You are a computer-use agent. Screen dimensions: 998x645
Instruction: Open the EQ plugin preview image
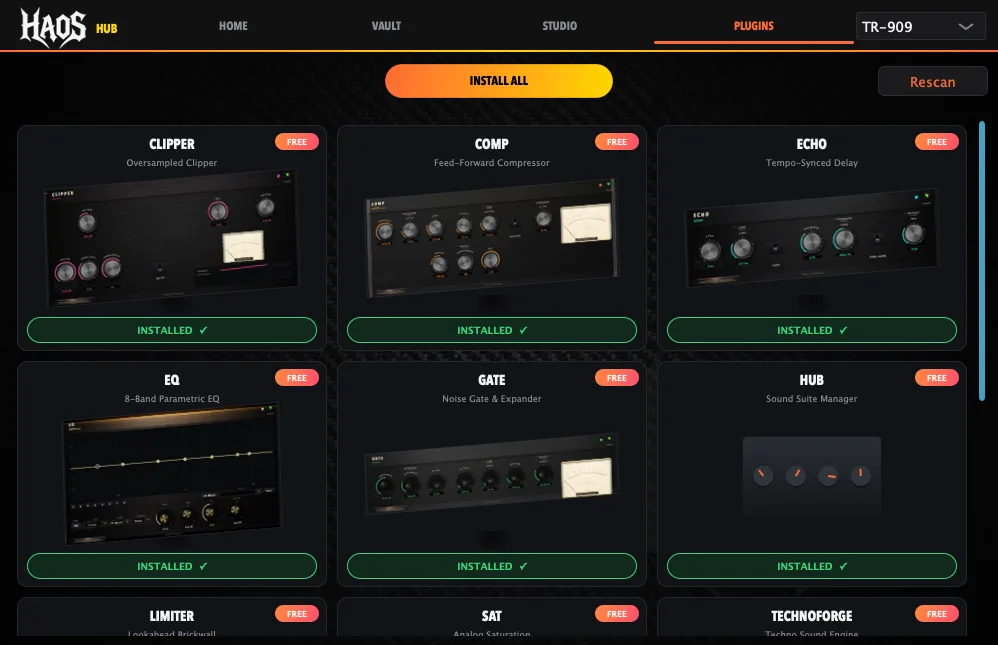click(172, 474)
